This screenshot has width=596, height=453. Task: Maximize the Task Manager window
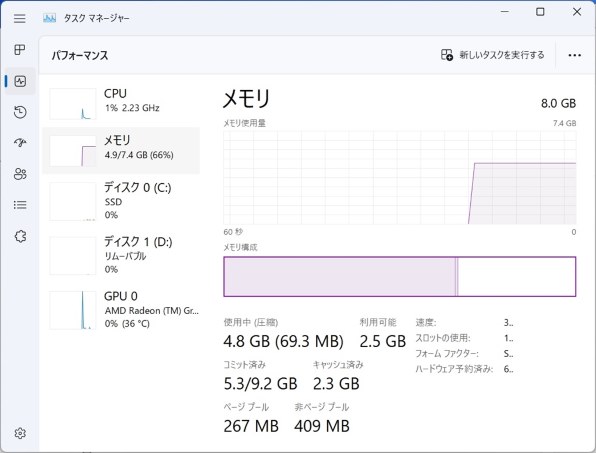click(x=540, y=12)
